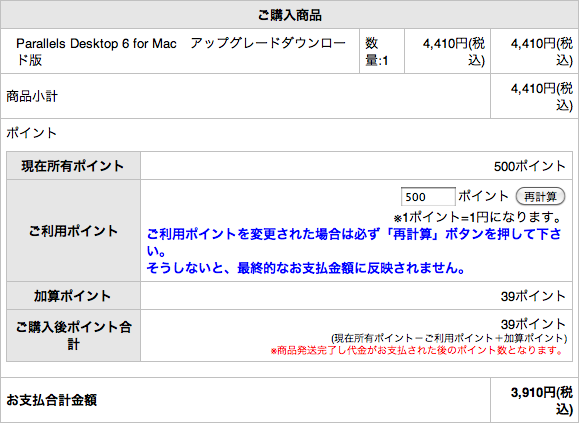This screenshot has height=423, width=579.
Task: Click the ポイント section heading
Action: [31, 133]
